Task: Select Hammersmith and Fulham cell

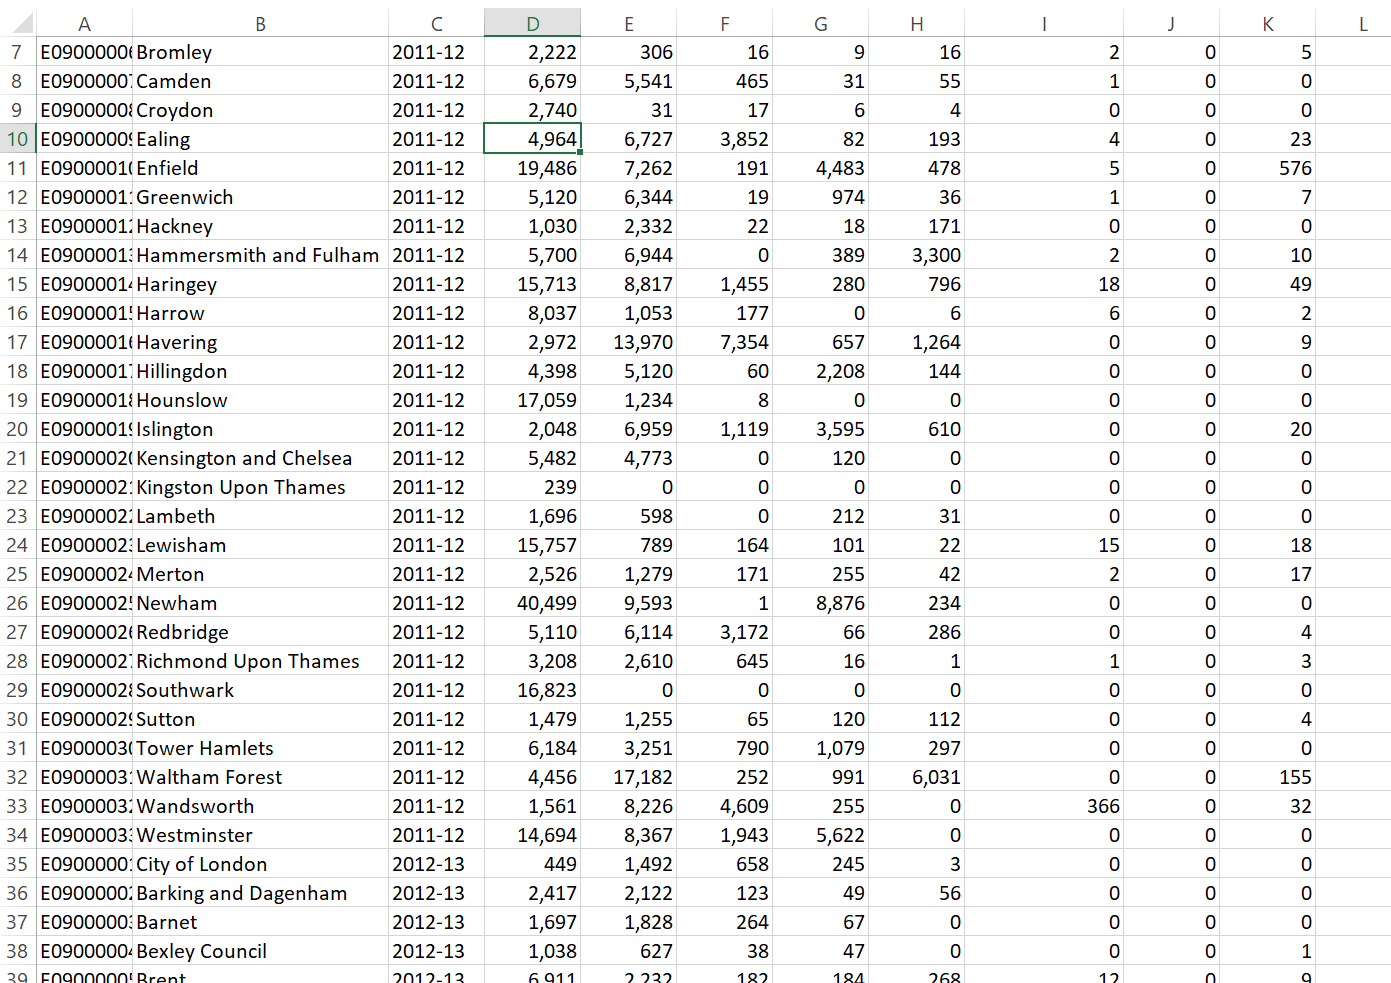Action: pyautogui.click(x=260, y=255)
